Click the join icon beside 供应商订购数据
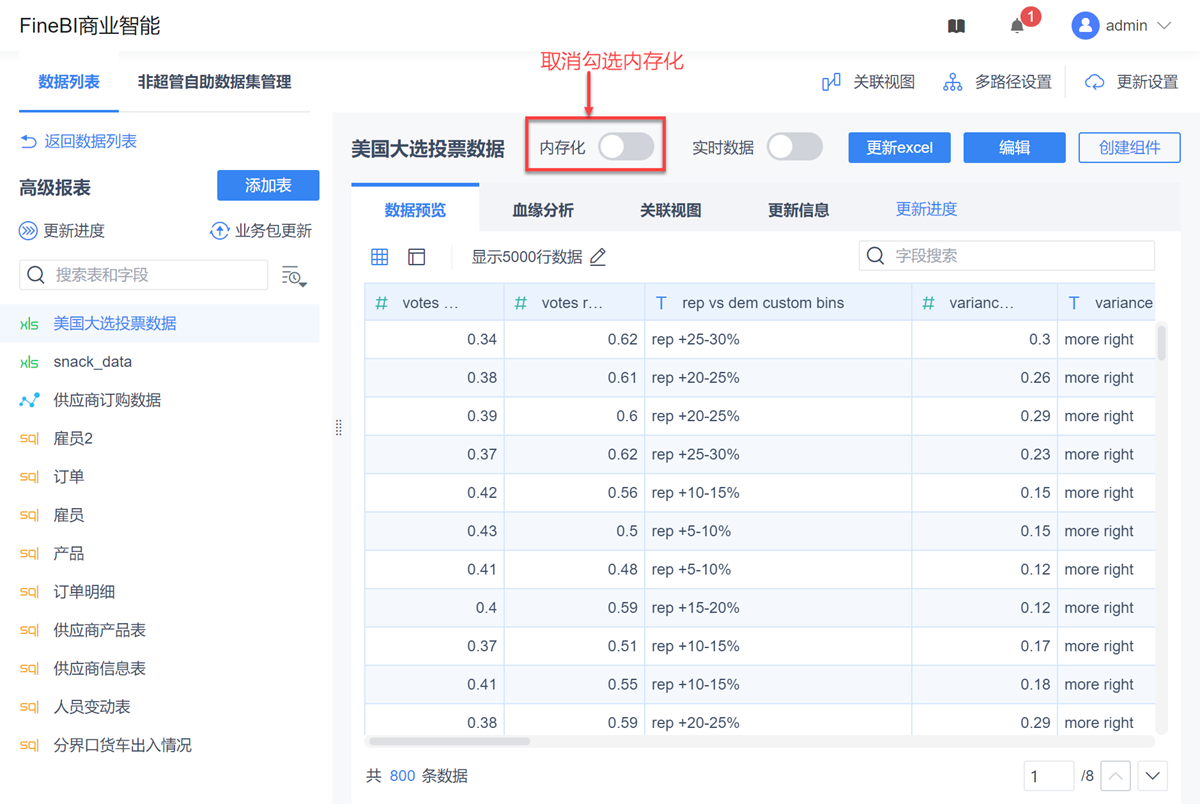 pyautogui.click(x=30, y=400)
